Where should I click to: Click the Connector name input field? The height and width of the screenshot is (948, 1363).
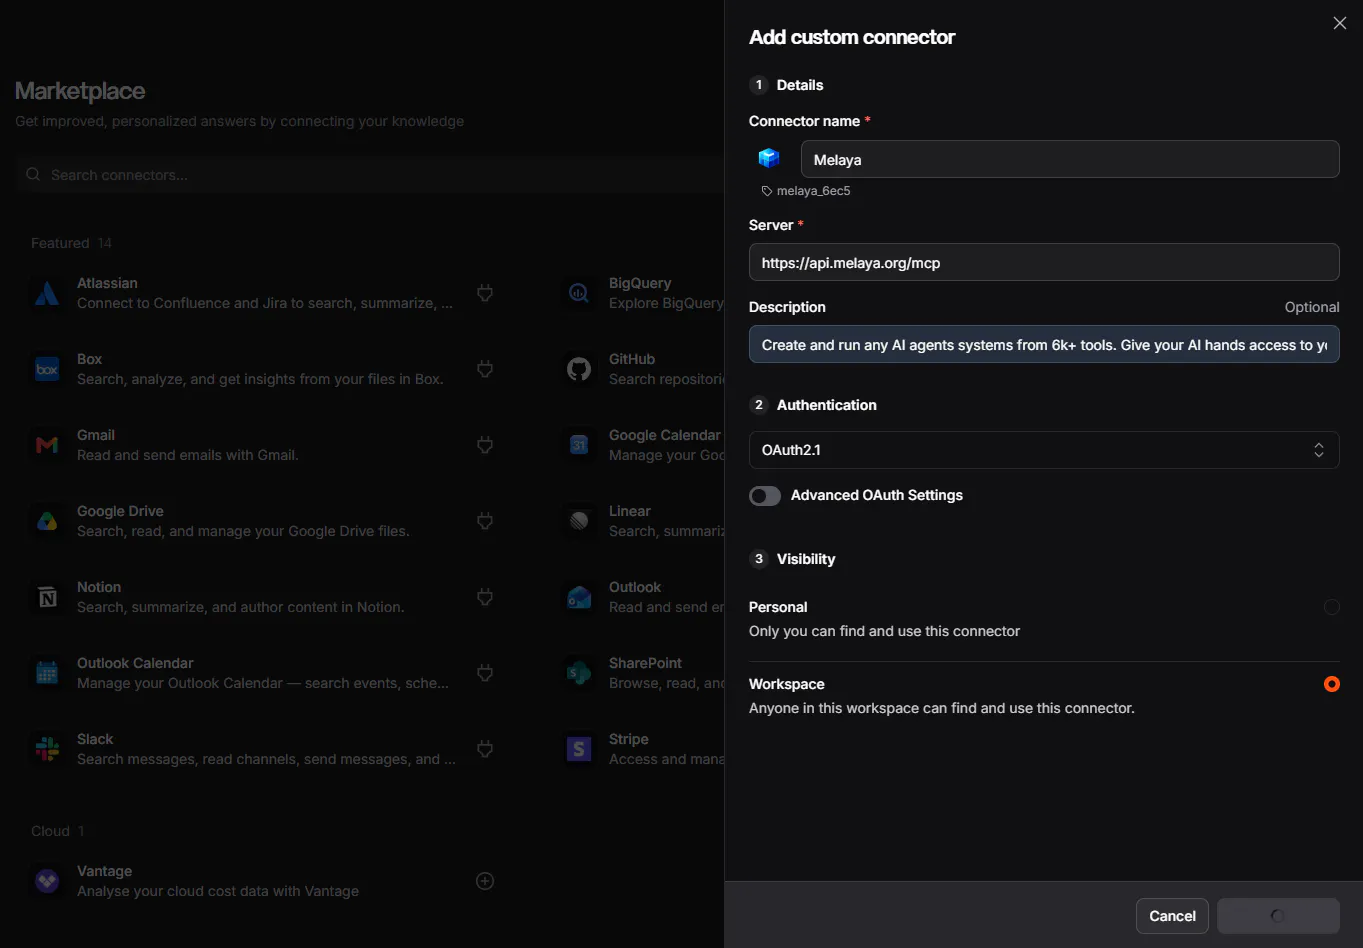(x=1070, y=159)
